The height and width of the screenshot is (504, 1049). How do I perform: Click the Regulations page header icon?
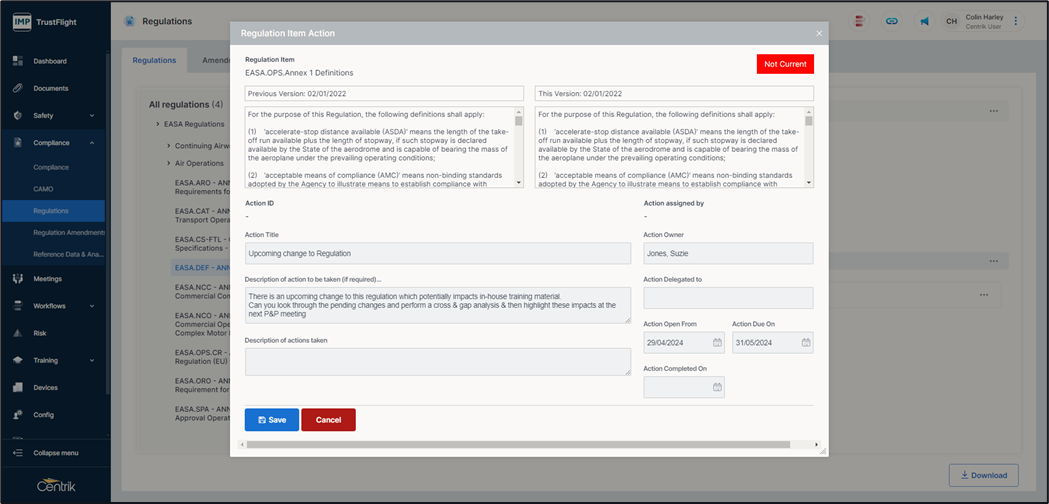click(x=129, y=21)
